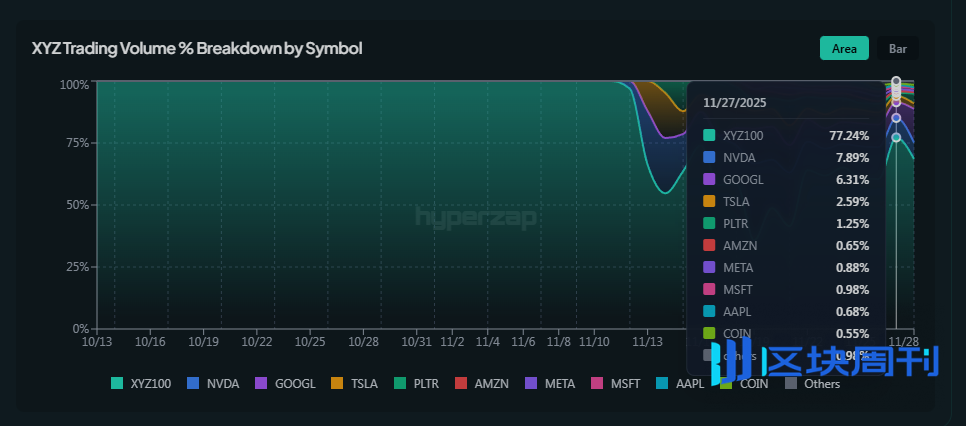Toggle NVDA series in legend
The width and height of the screenshot is (966, 426).
215,383
